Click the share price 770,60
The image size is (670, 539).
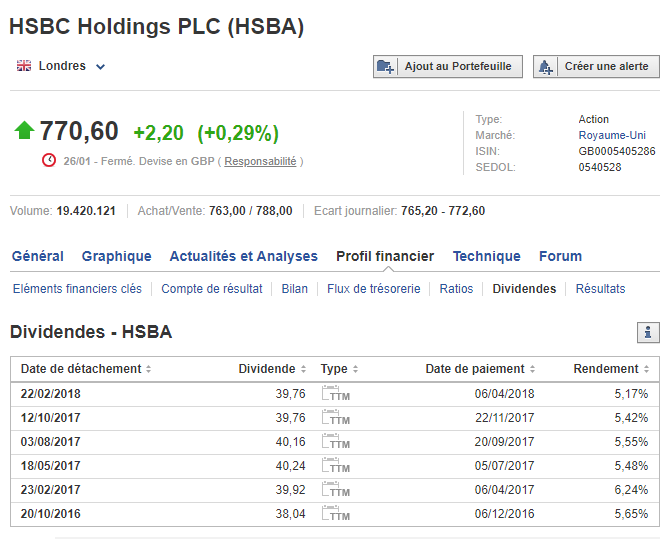pyautogui.click(x=79, y=131)
